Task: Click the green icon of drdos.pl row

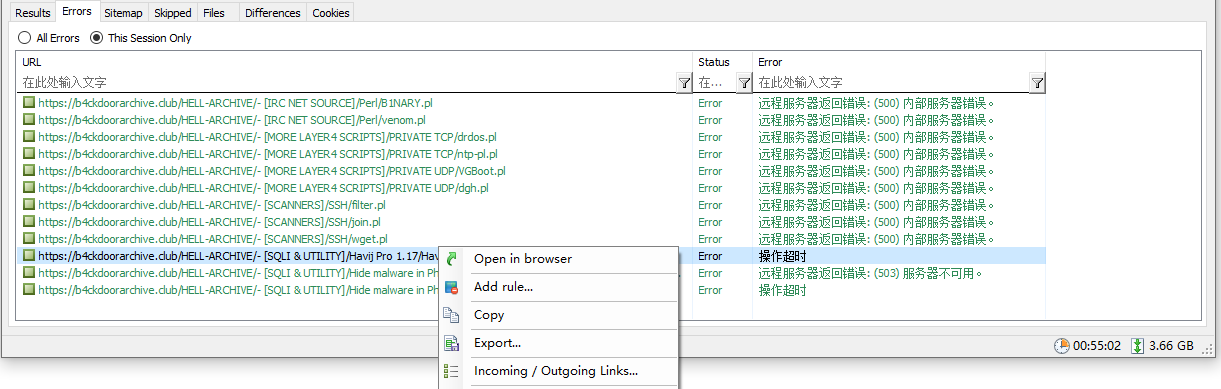Action: tap(29, 137)
